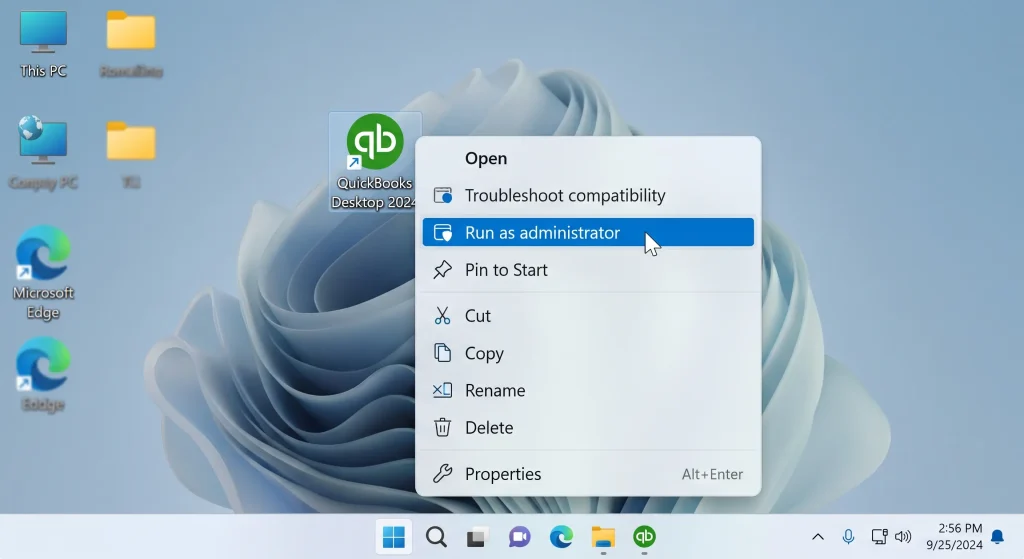Click the copy pages icon beside Copy
1024x559 pixels.
[443, 353]
